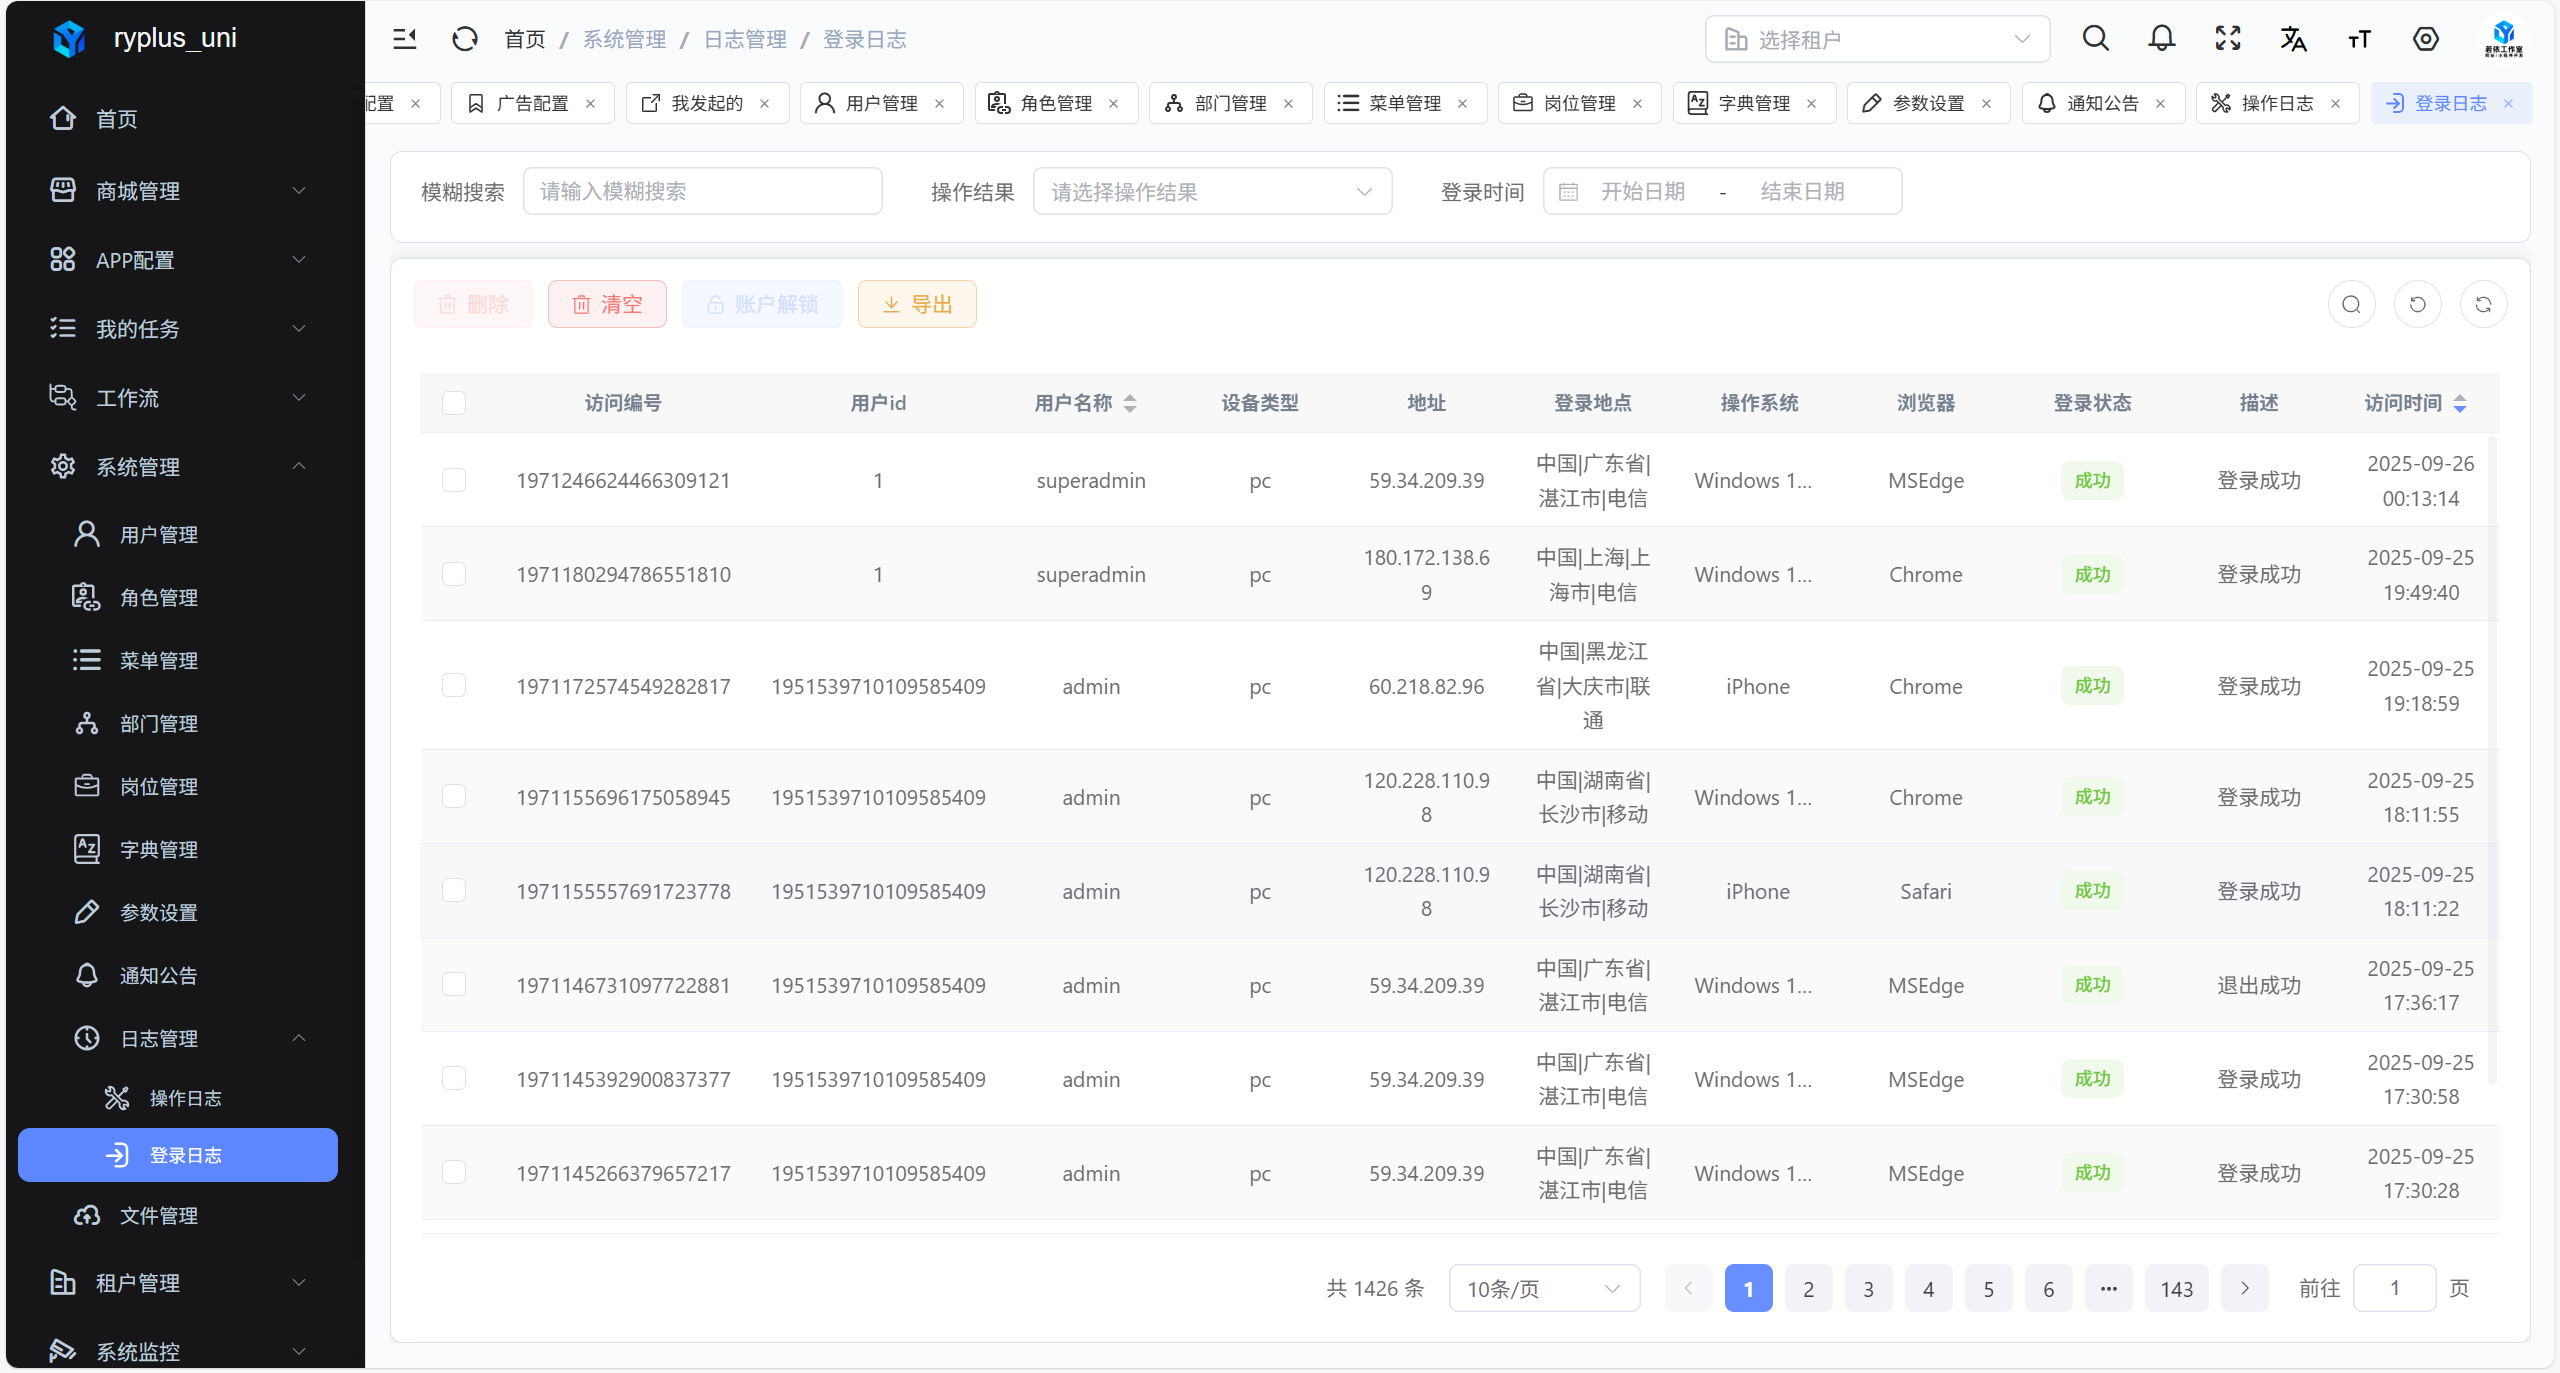2560x1373 pixels.
Task: Click the 模糊搜索 input field
Action: (x=702, y=191)
